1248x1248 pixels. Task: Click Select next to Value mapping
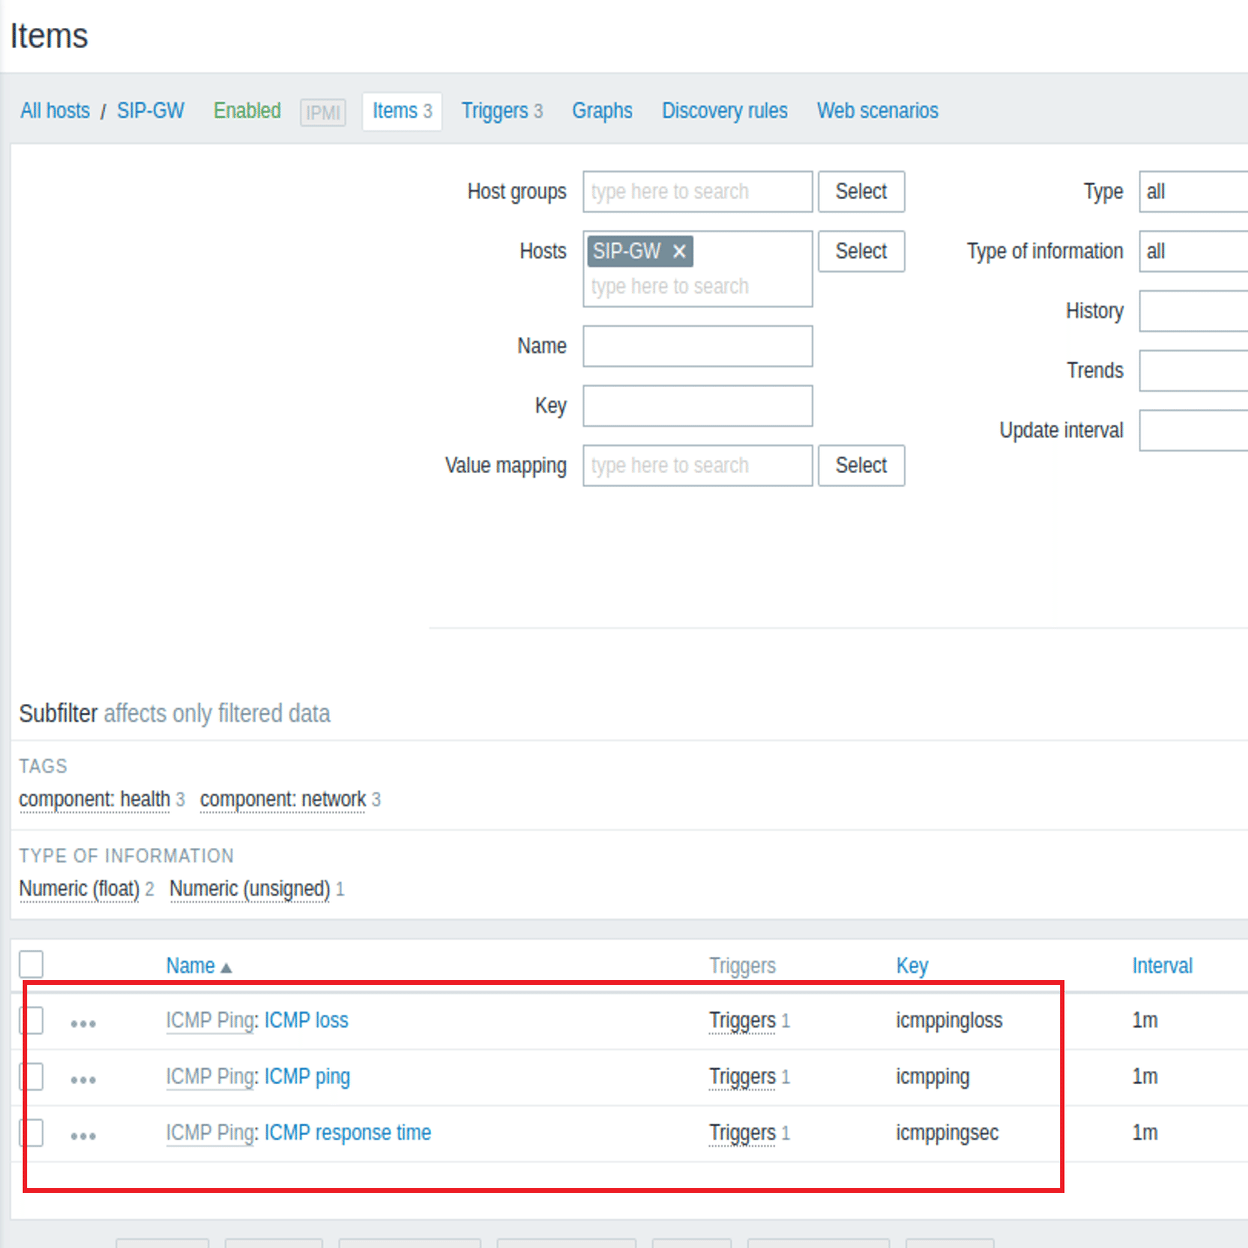pos(861,465)
